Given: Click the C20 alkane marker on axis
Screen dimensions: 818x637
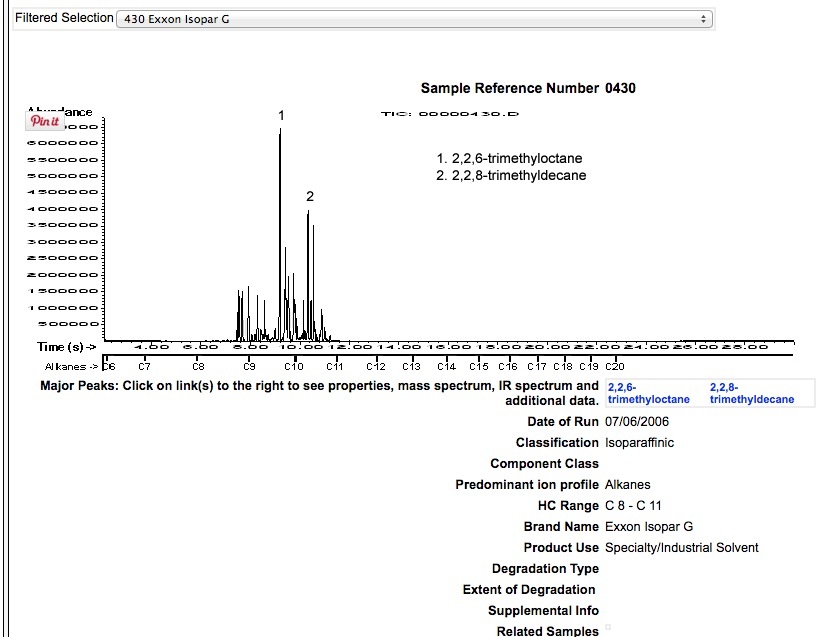Looking at the screenshot, I should 615,367.
